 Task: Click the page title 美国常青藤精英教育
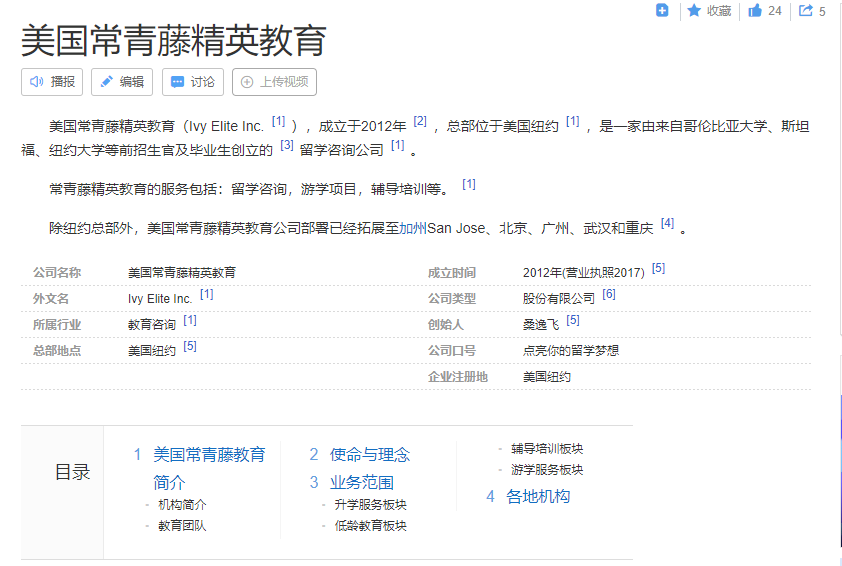click(x=173, y=40)
